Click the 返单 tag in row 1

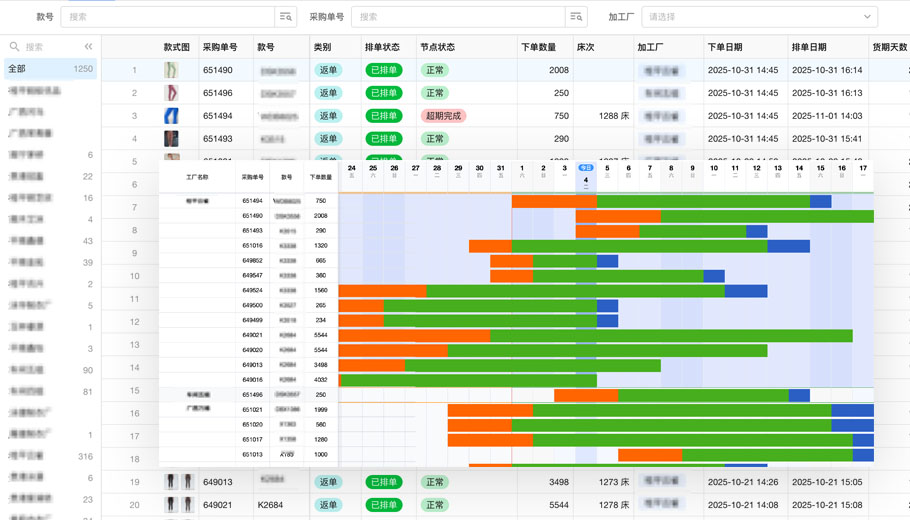click(328, 71)
